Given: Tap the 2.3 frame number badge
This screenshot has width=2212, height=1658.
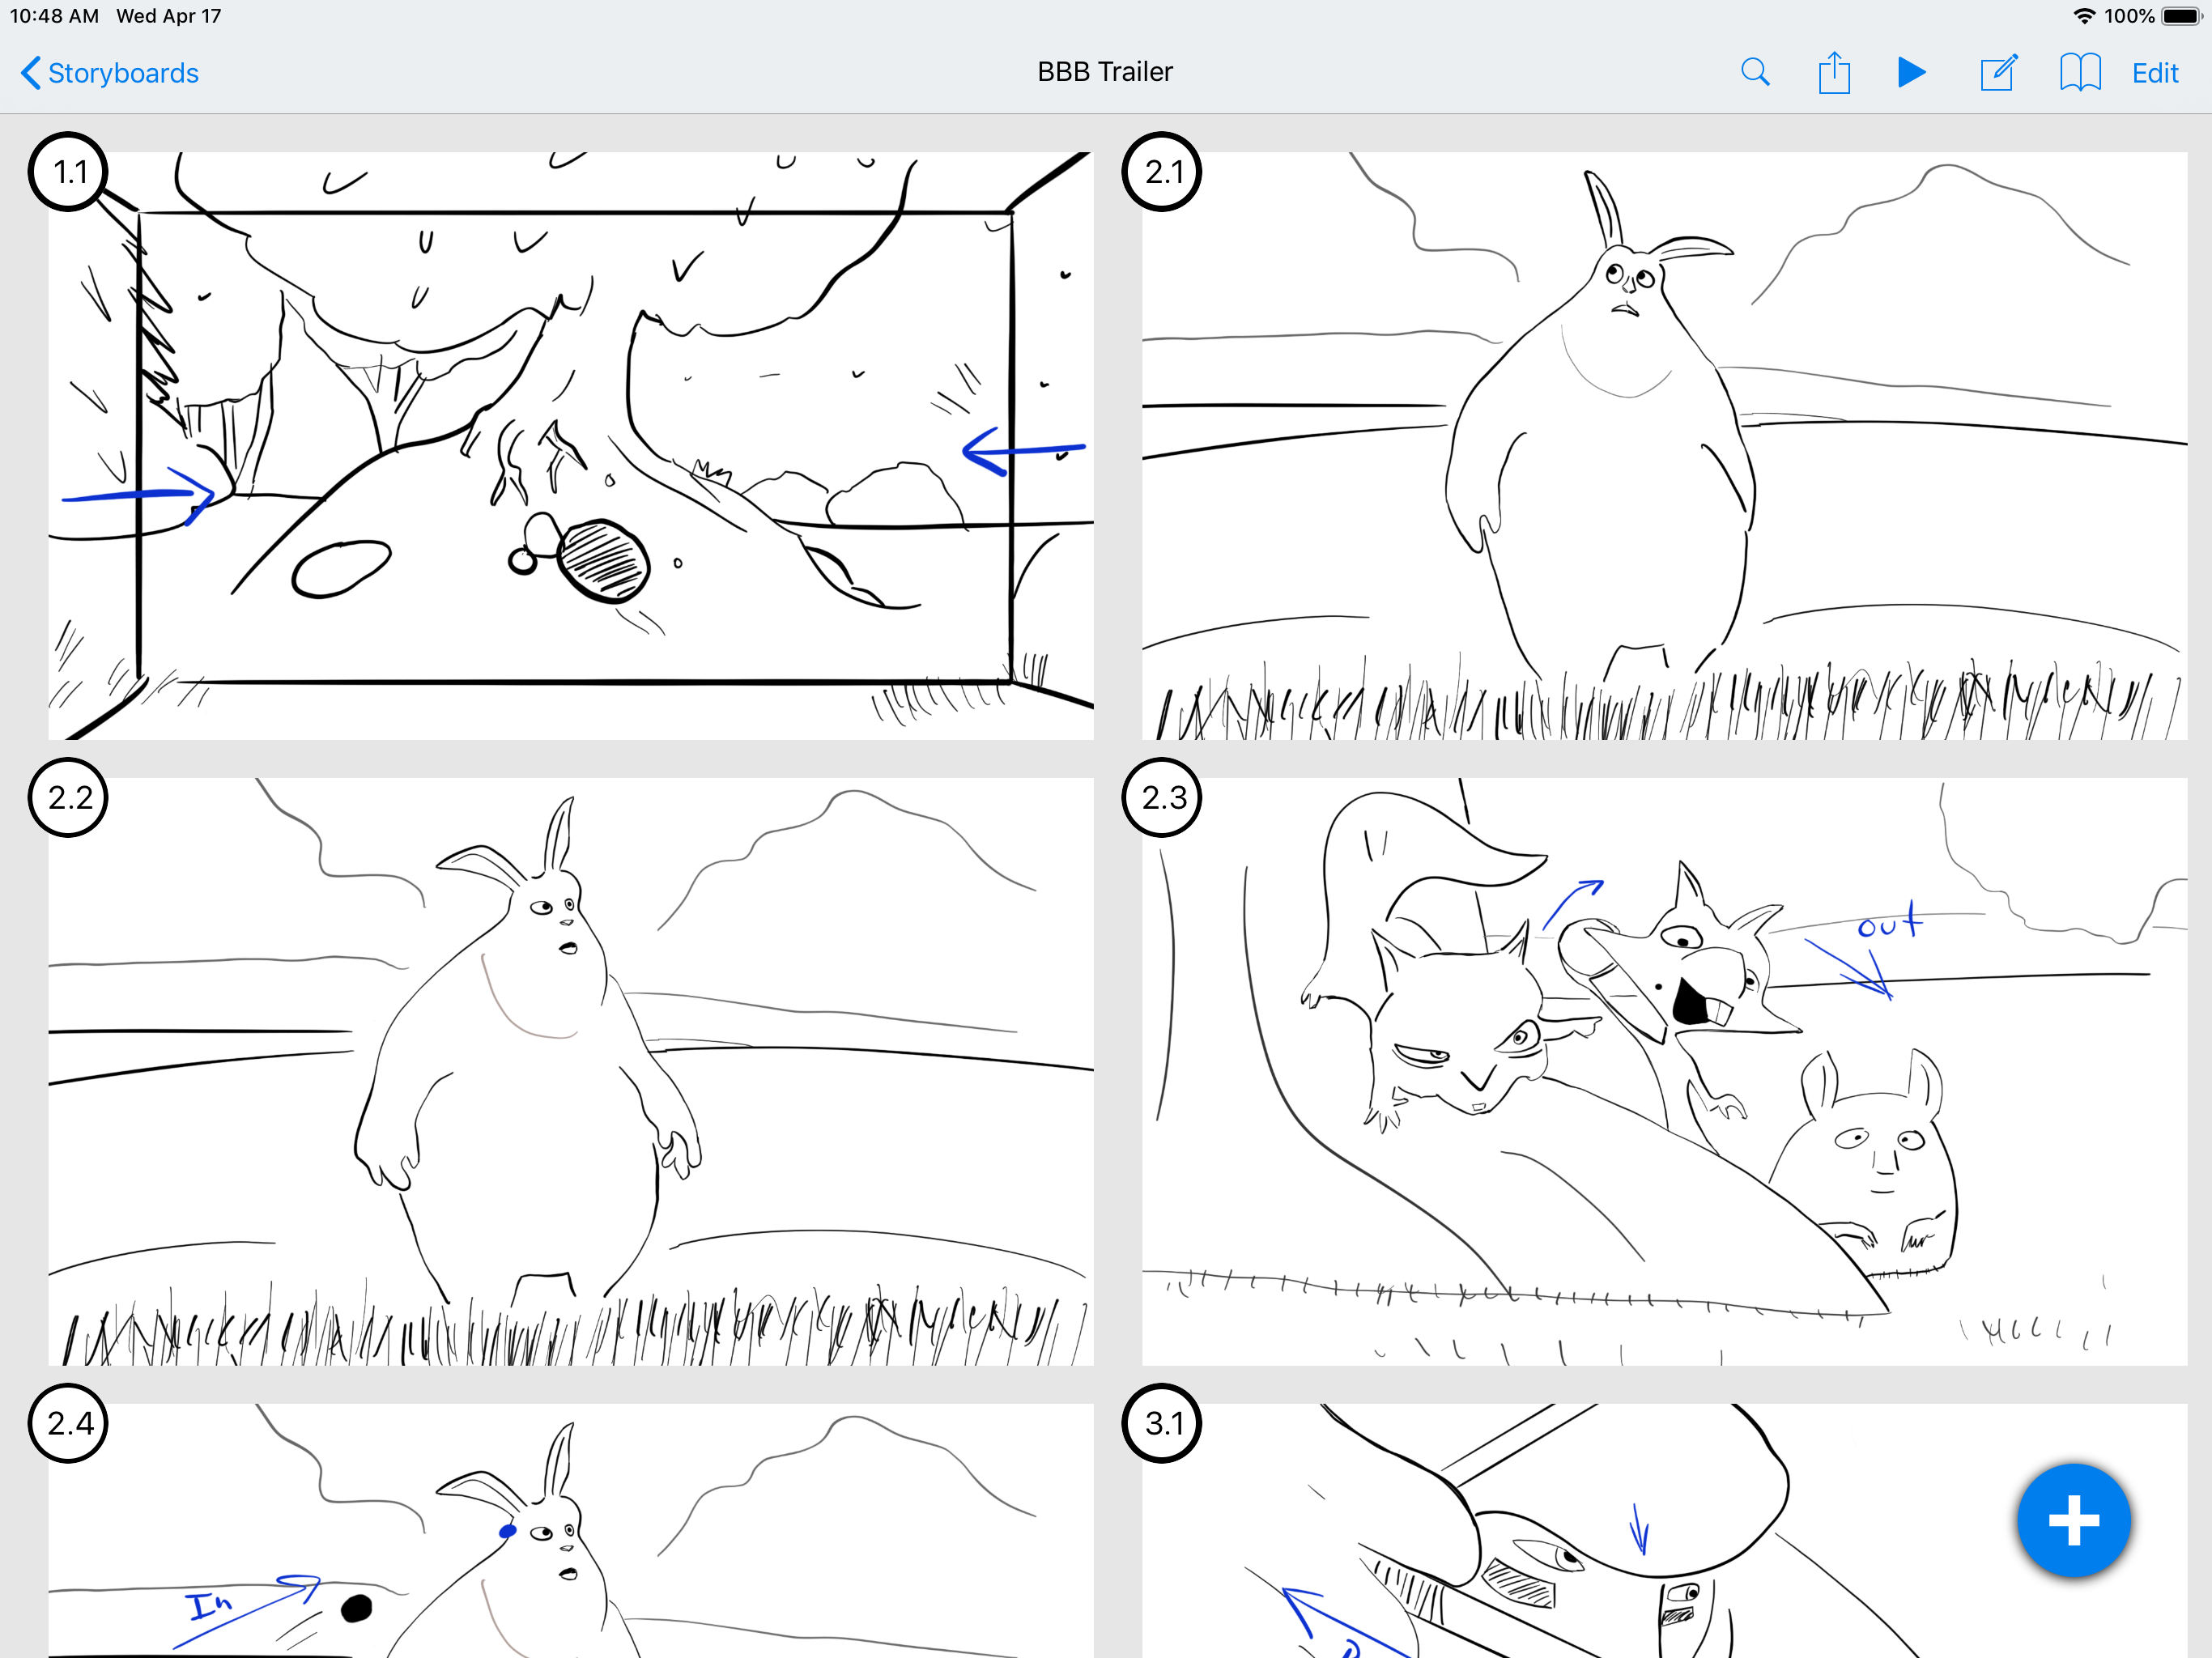Looking at the screenshot, I should [x=1163, y=797].
